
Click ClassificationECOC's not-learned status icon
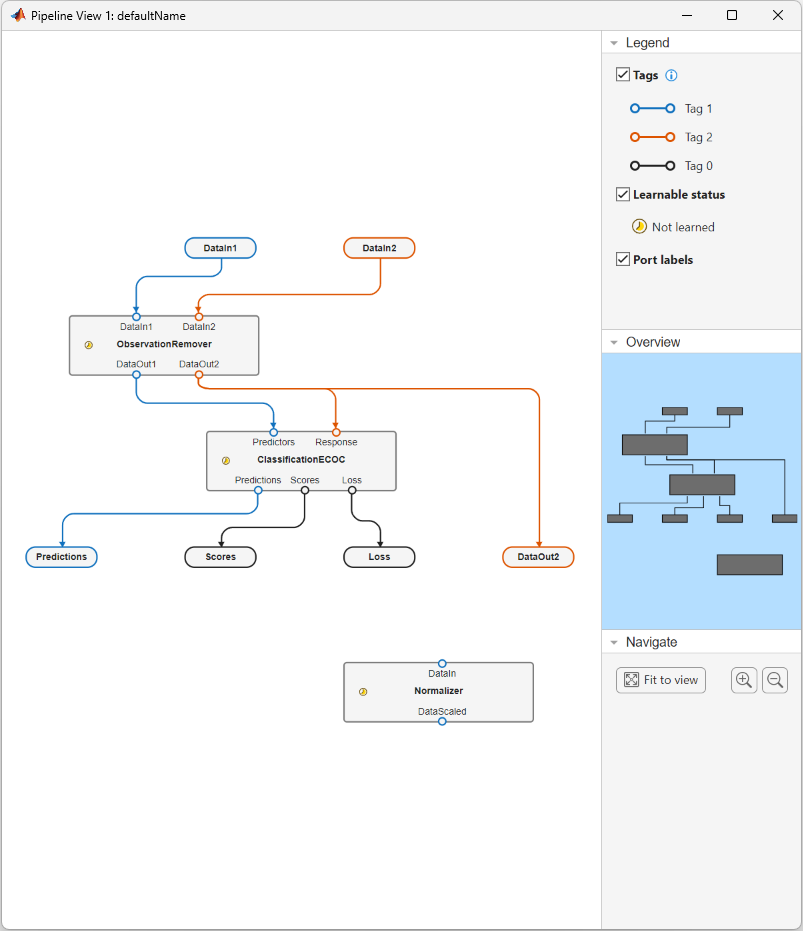point(225,460)
